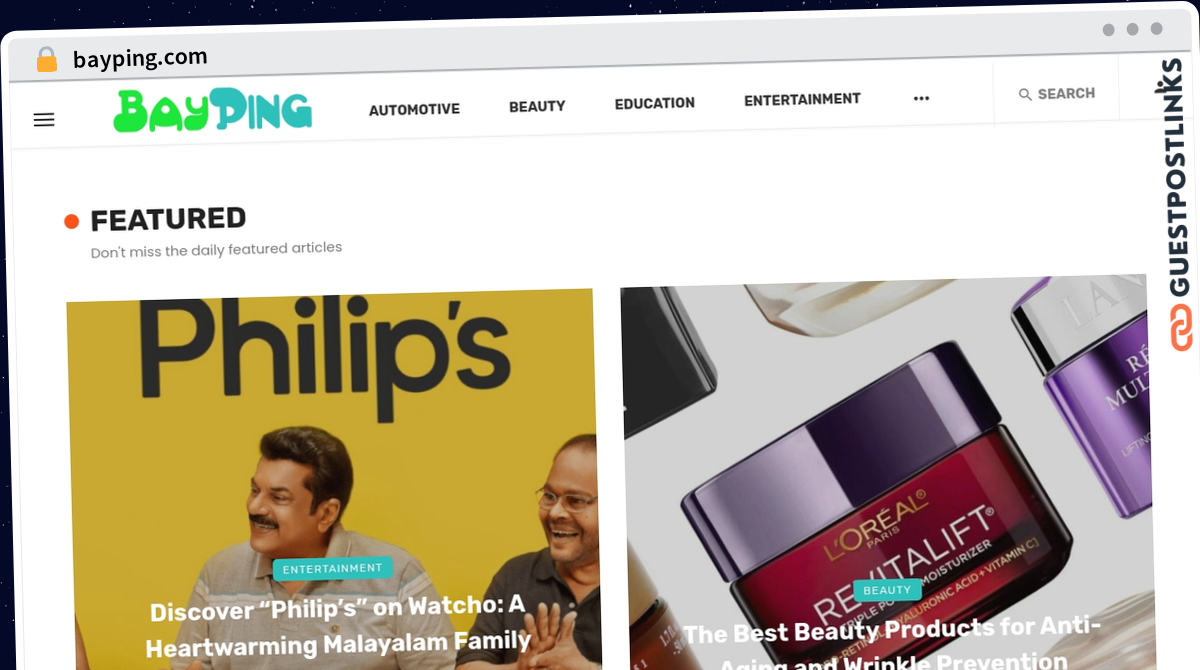Click the last browser window dot
This screenshot has height=670, width=1200.
(1157, 29)
